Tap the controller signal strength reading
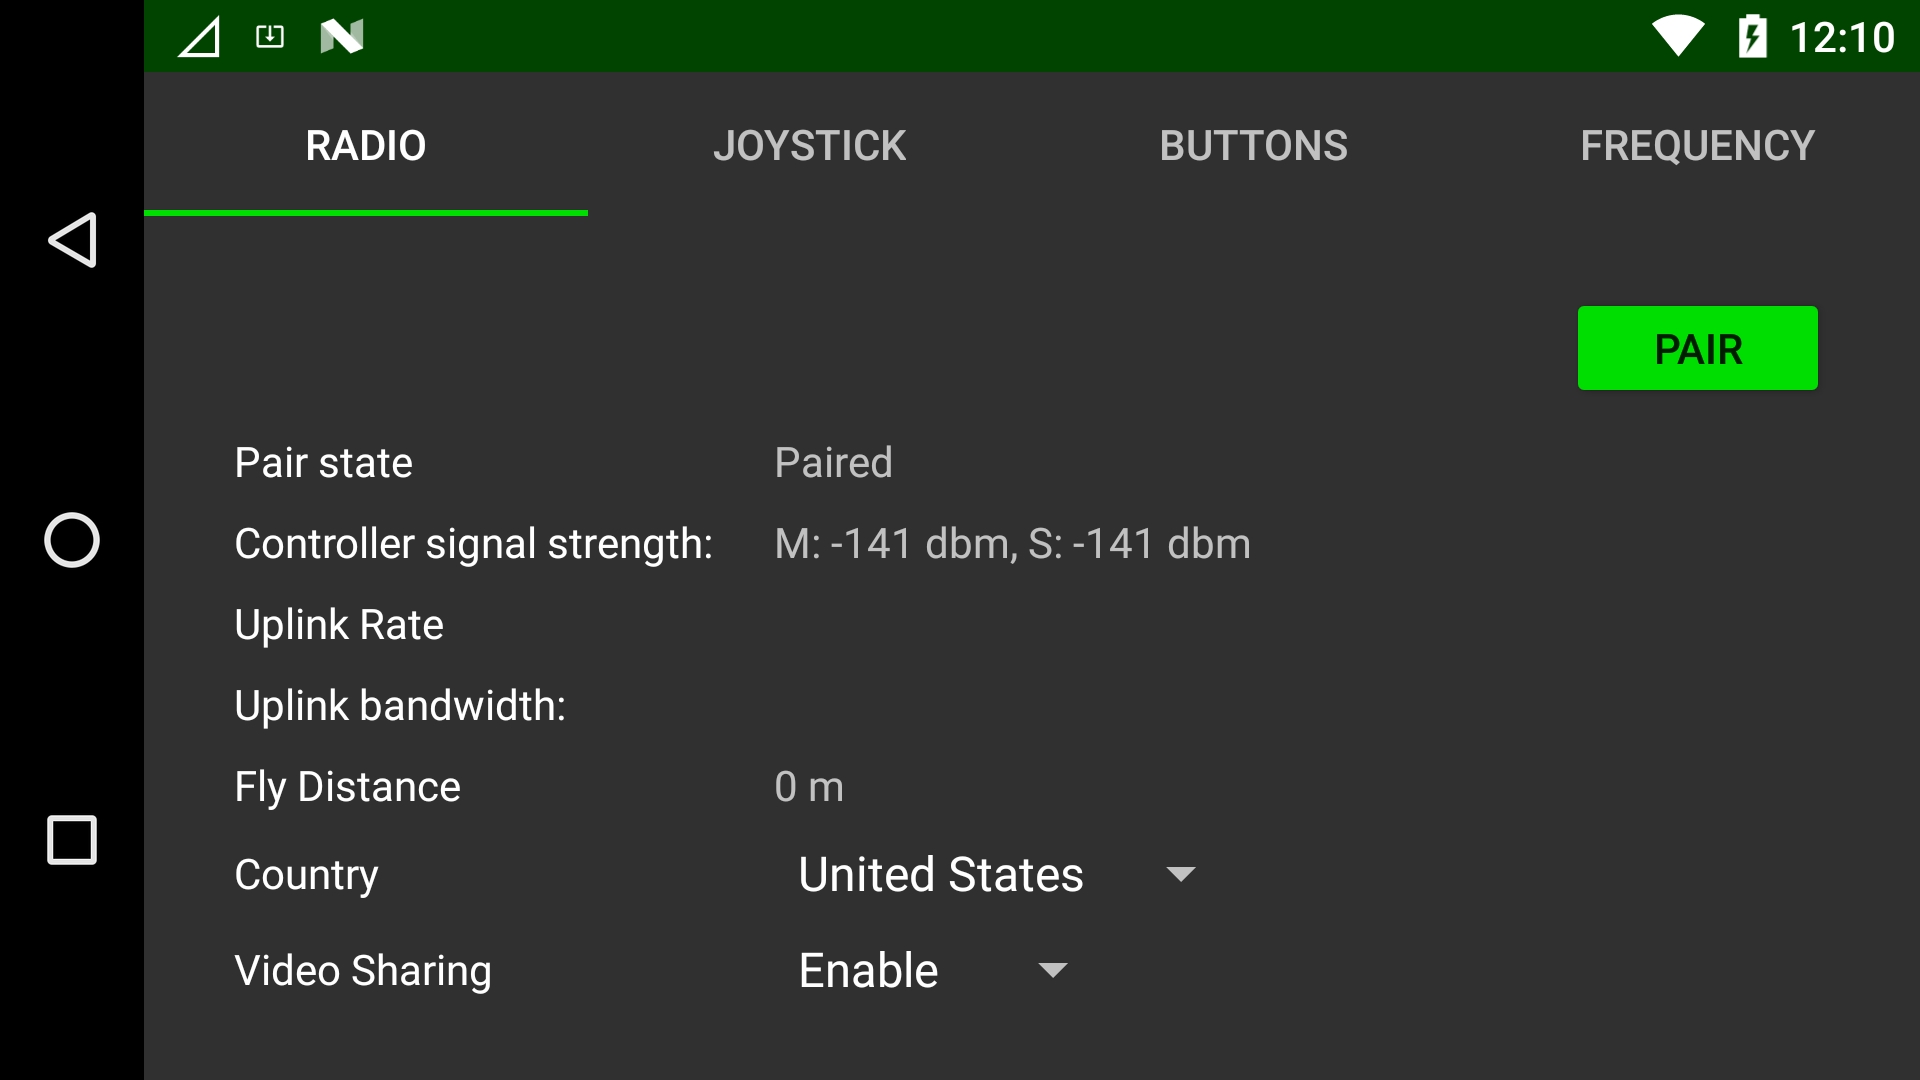This screenshot has height=1080, width=1920. pos(1012,544)
